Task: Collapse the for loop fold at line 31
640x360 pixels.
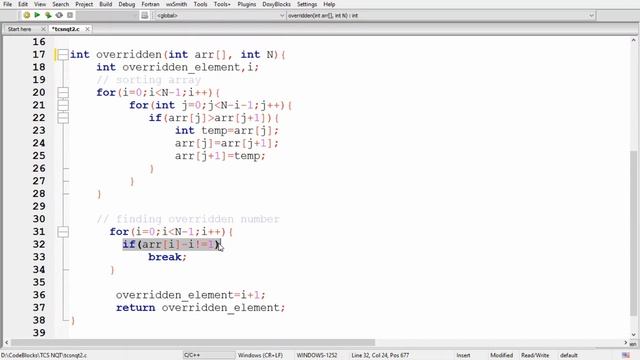Action: point(63,231)
